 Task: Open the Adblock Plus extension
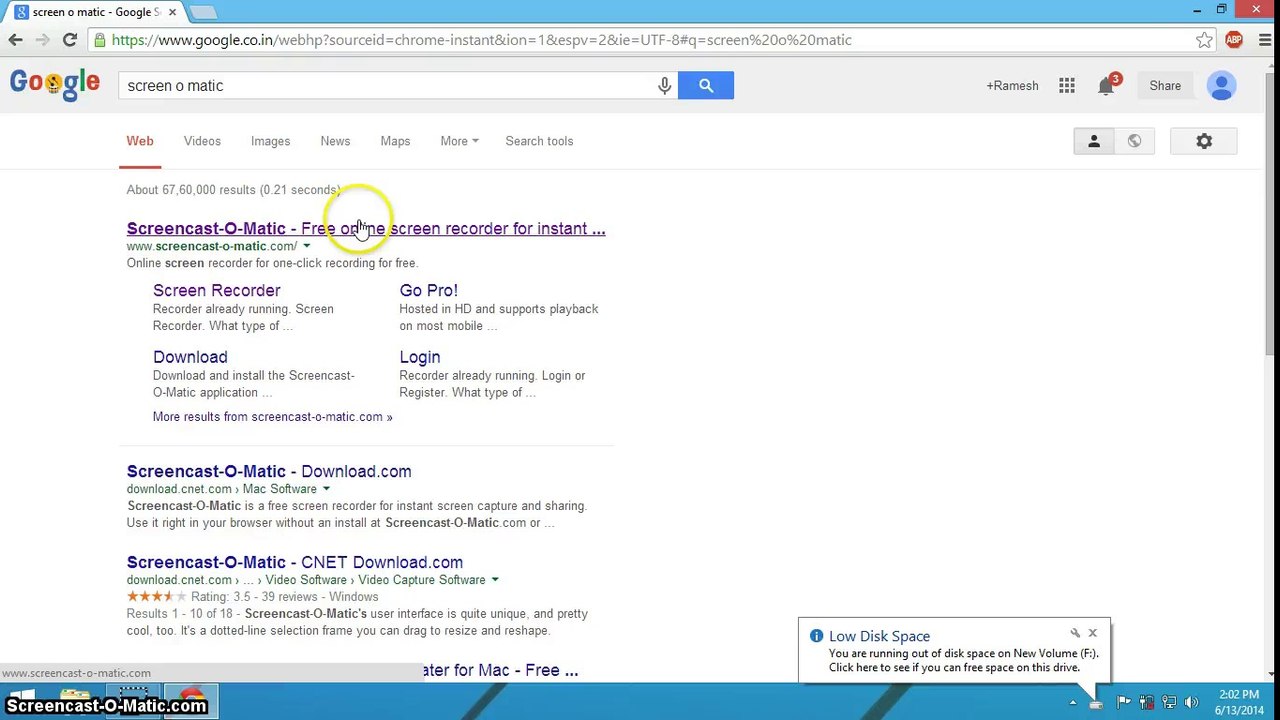point(1234,40)
